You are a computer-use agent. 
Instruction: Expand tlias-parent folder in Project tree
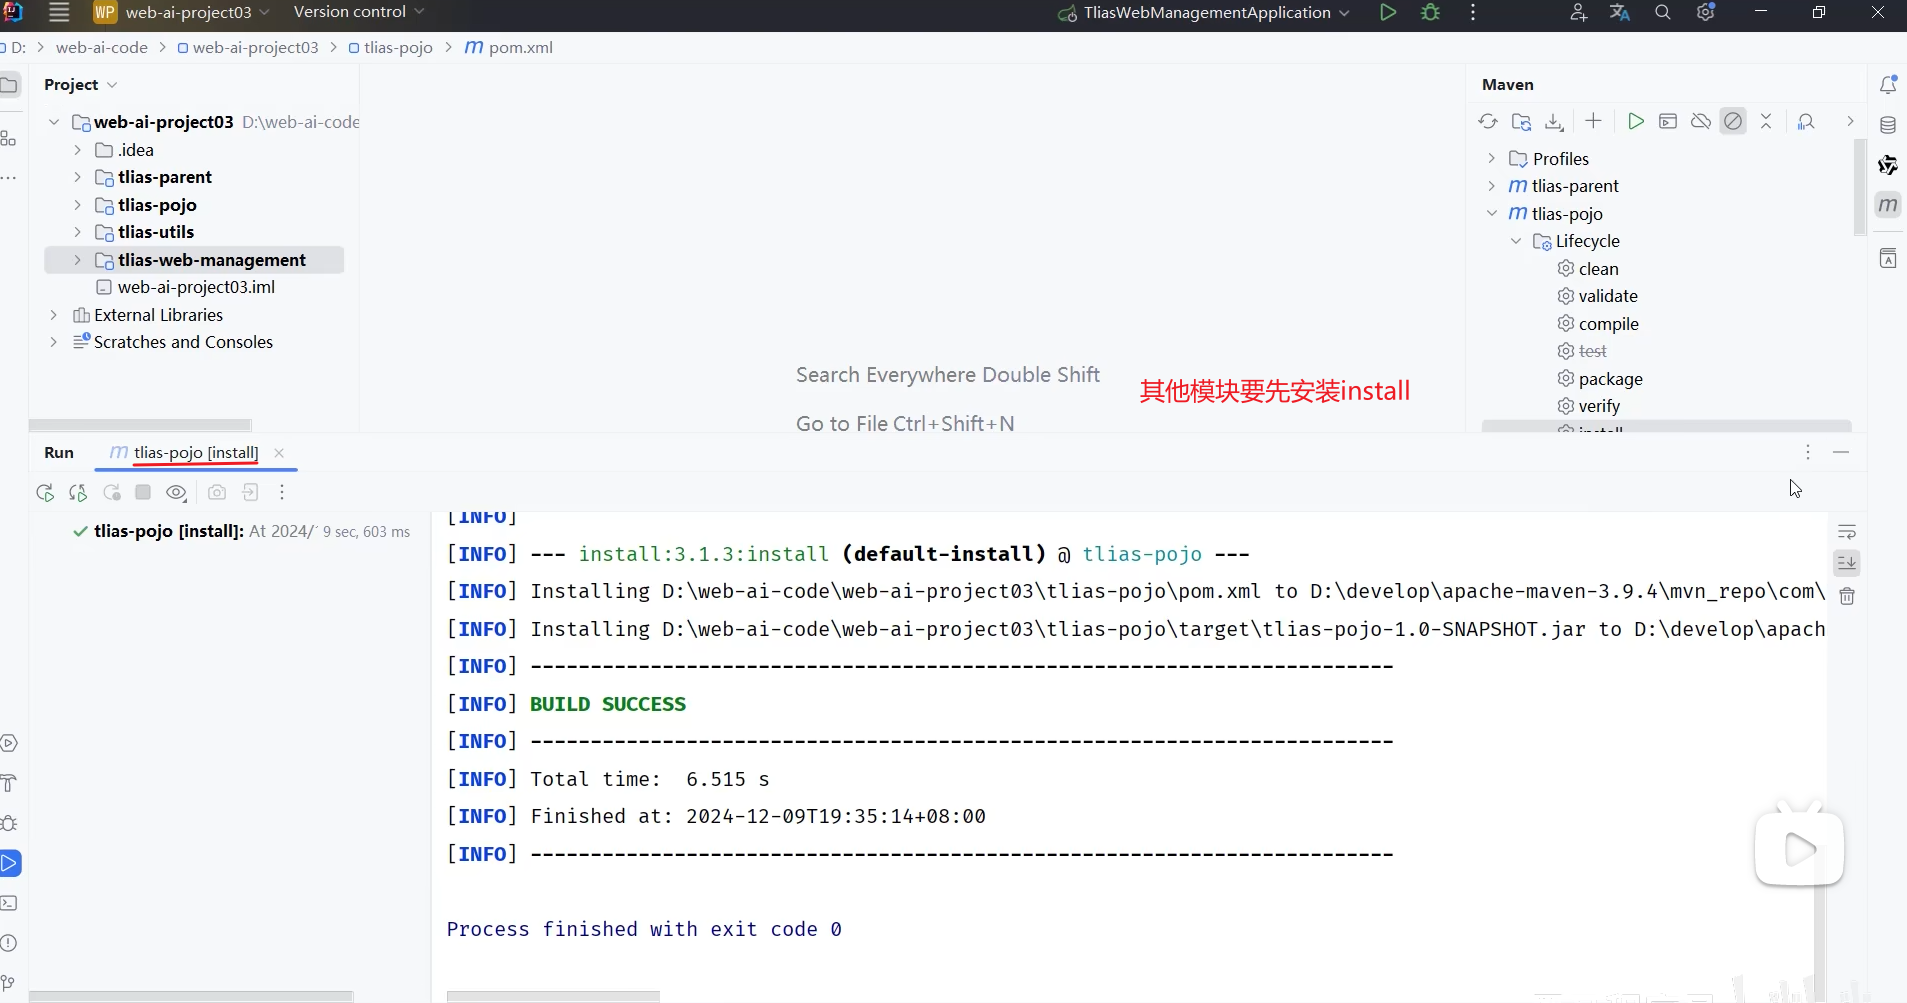coord(77,177)
